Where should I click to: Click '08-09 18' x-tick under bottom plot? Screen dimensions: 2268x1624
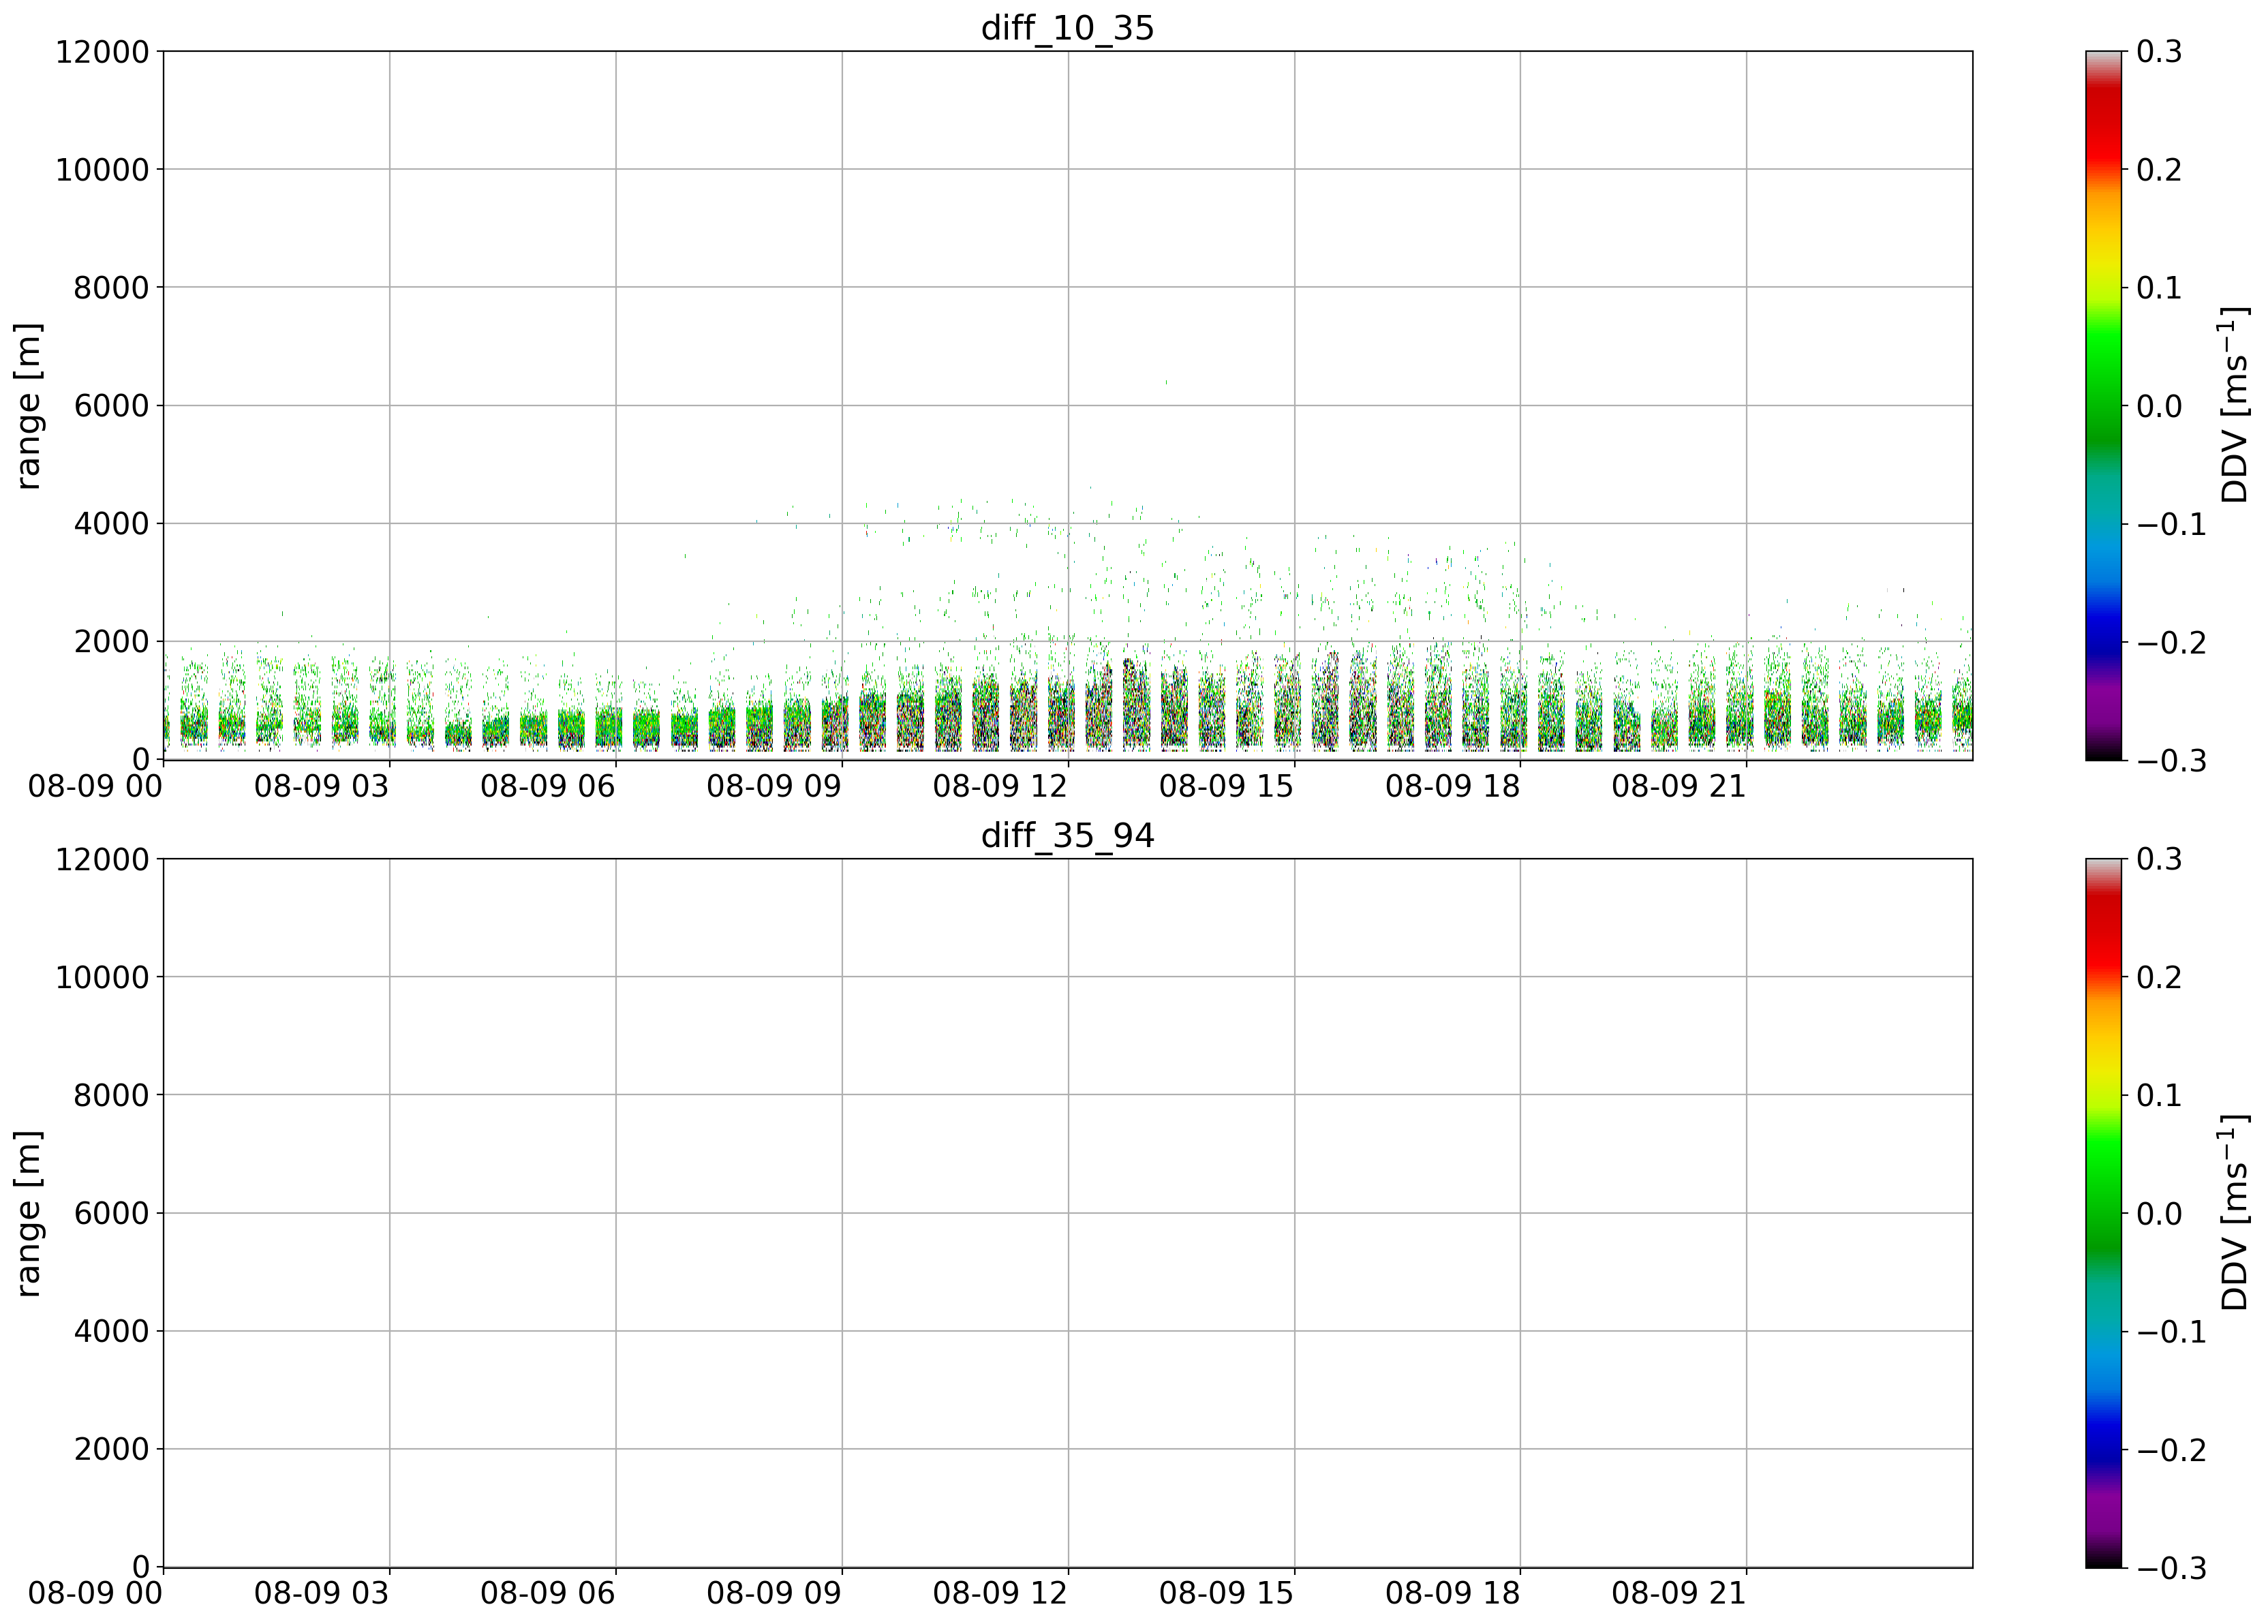1452,1593
